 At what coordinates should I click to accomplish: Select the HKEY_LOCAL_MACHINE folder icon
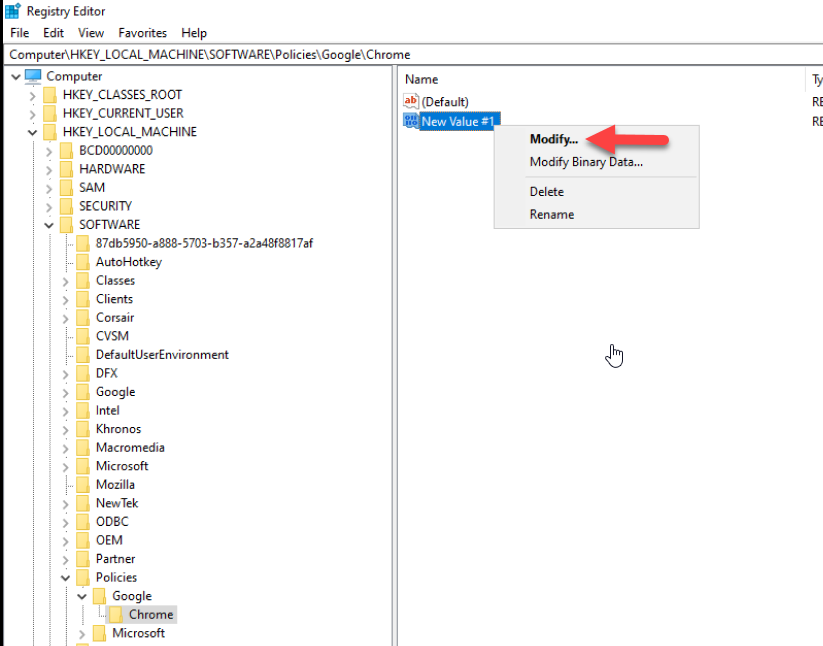click(x=49, y=132)
